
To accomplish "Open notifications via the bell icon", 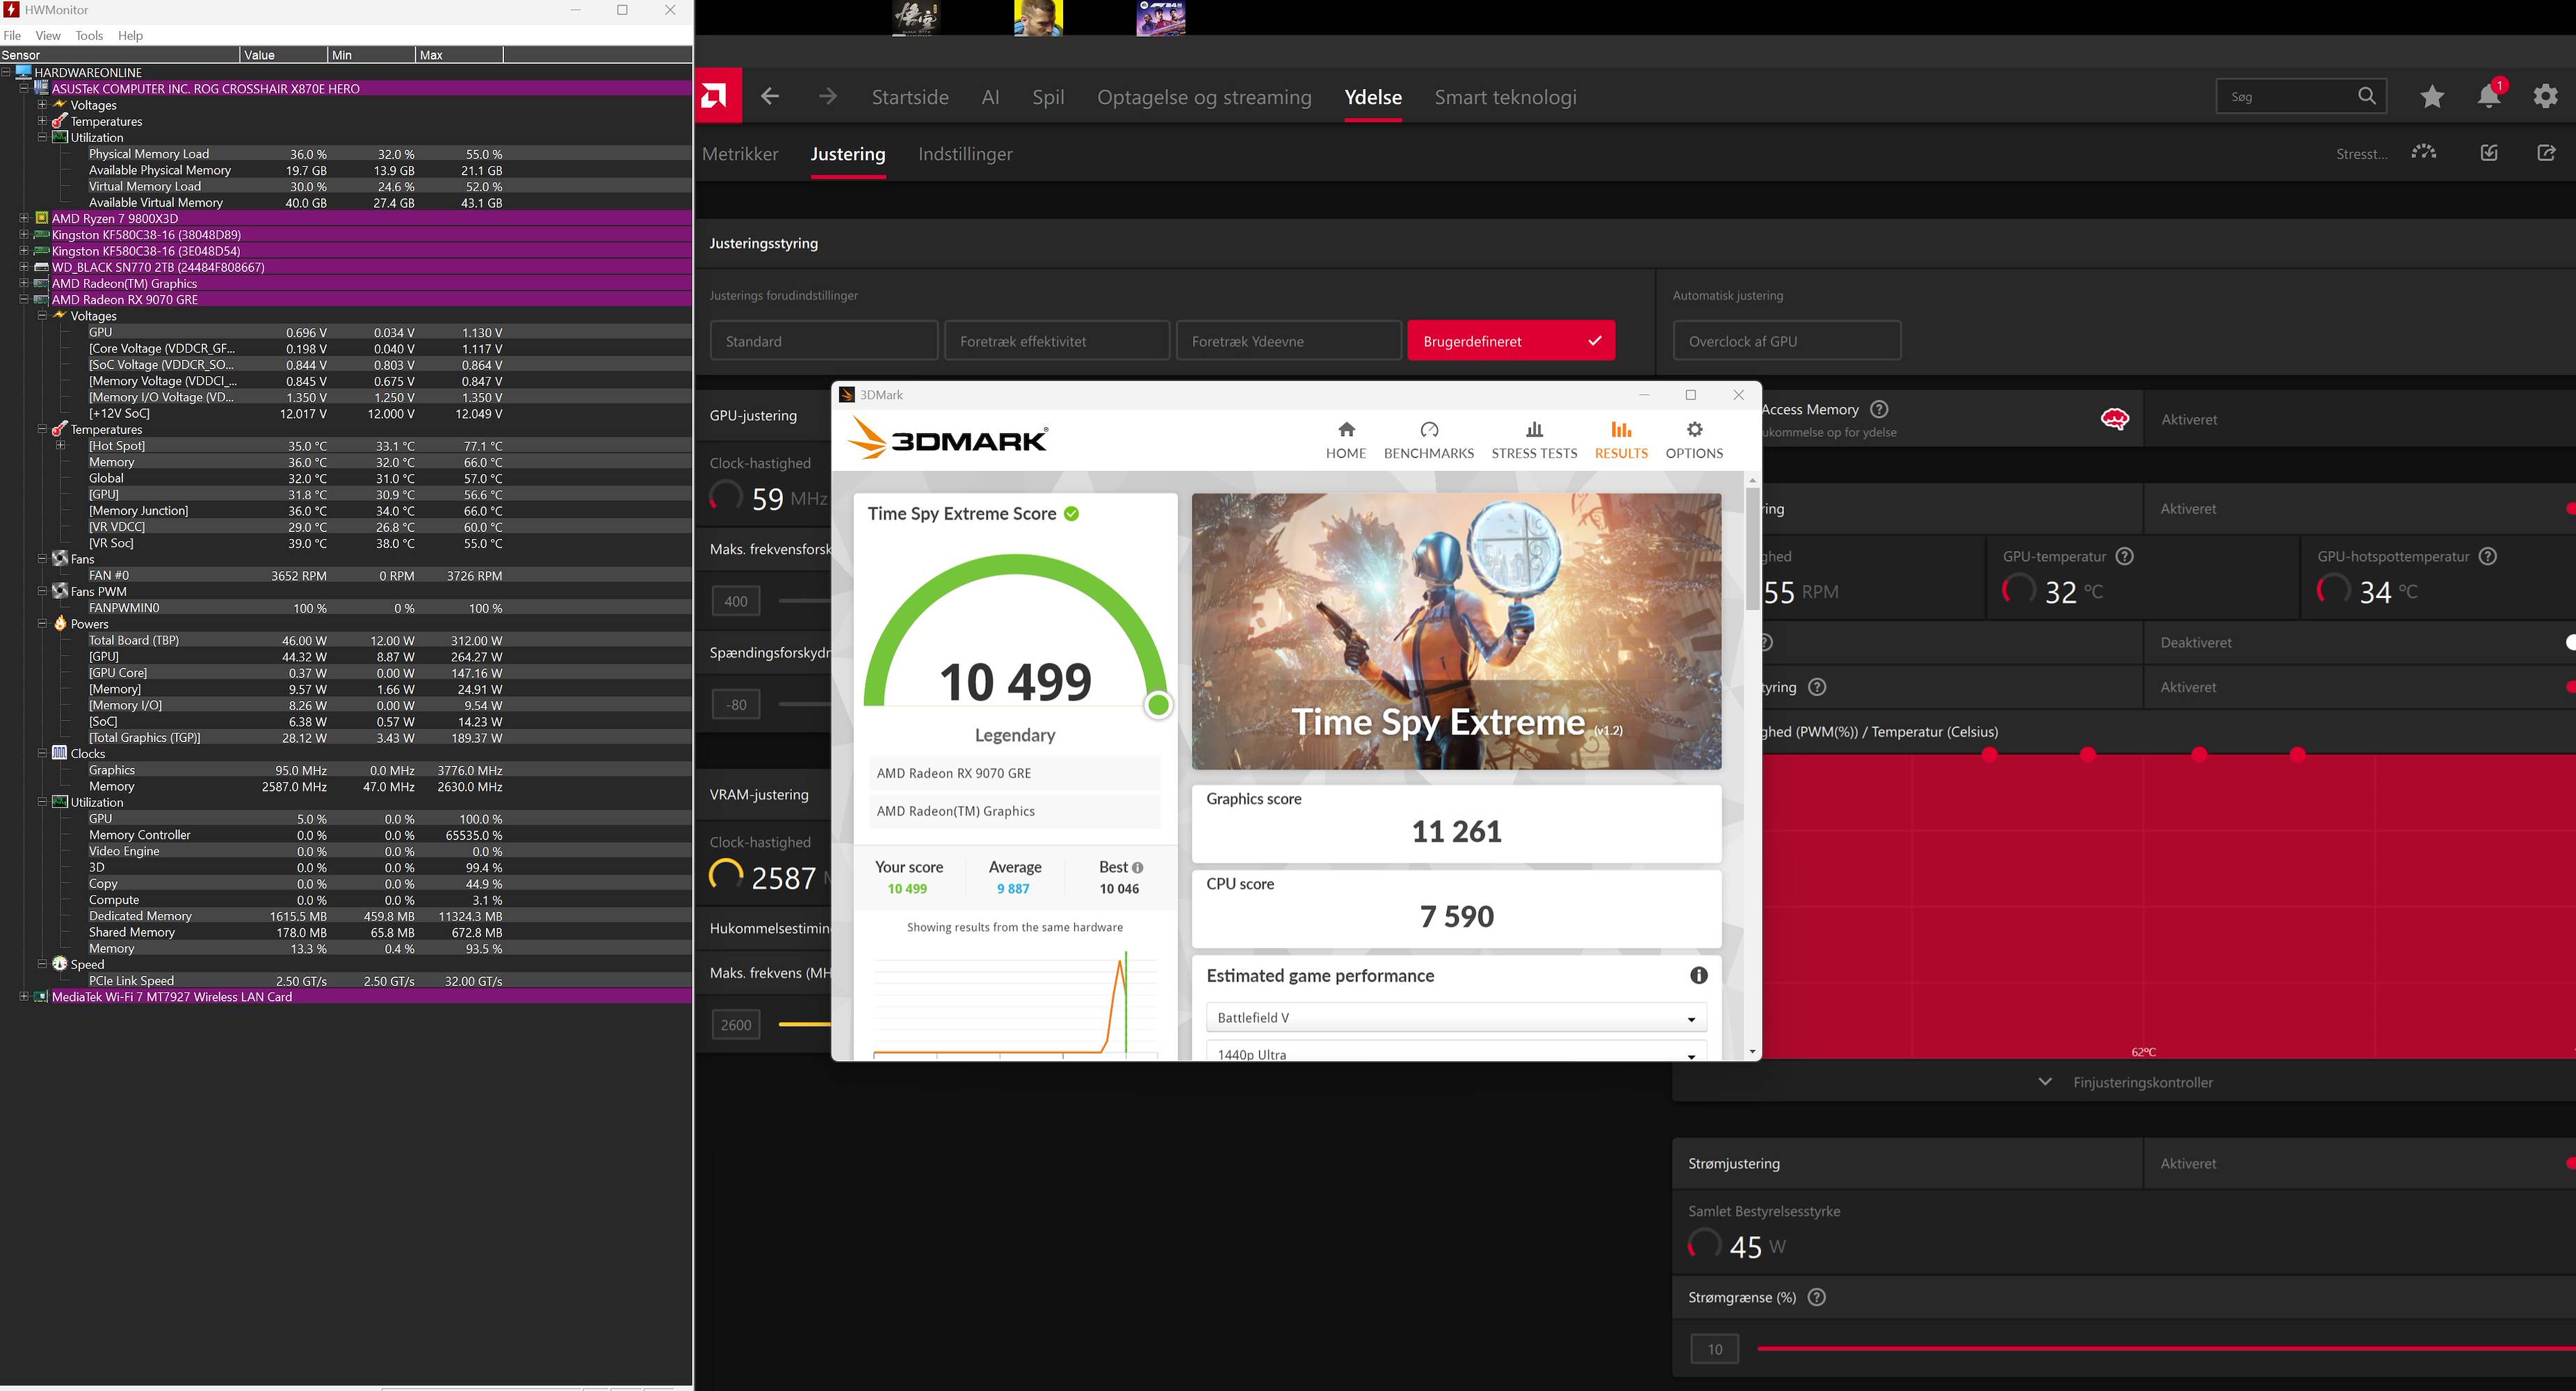I will tap(2489, 96).
